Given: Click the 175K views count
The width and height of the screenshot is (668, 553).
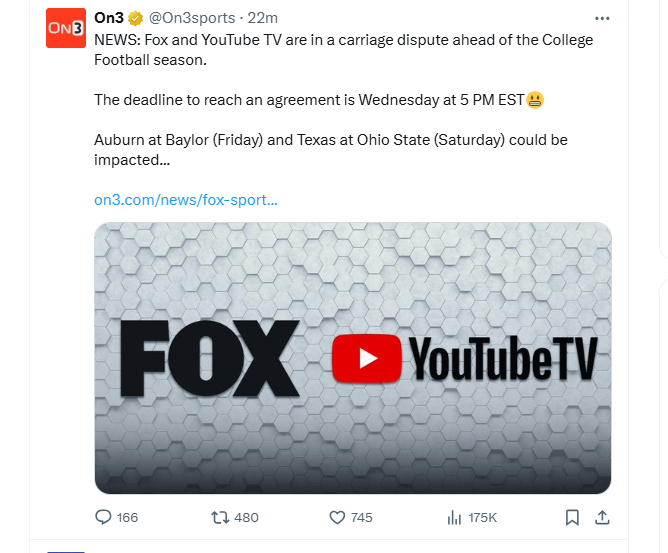Looking at the screenshot, I should click(x=483, y=518).
